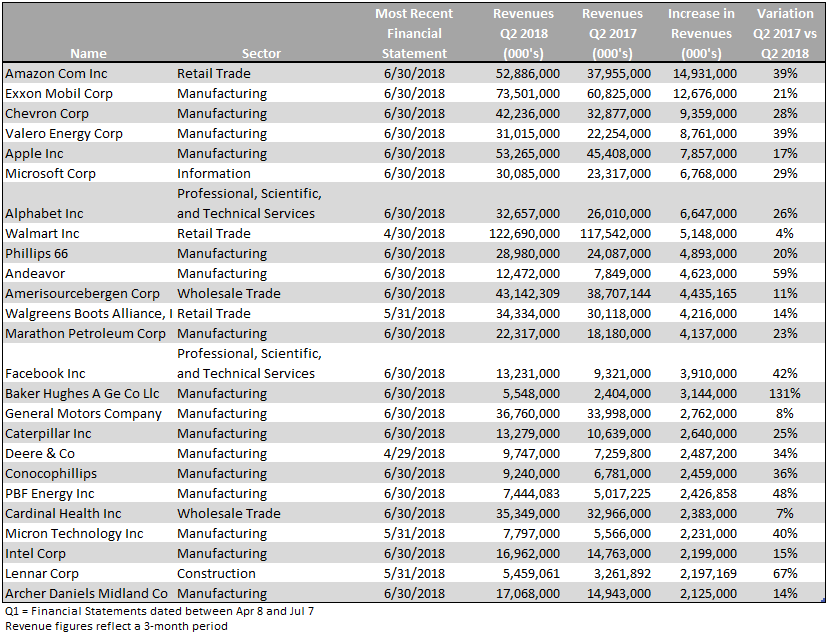Click Walmart's 4/30/2018 statement date
Screen dimensions: 829x635
click(414, 234)
